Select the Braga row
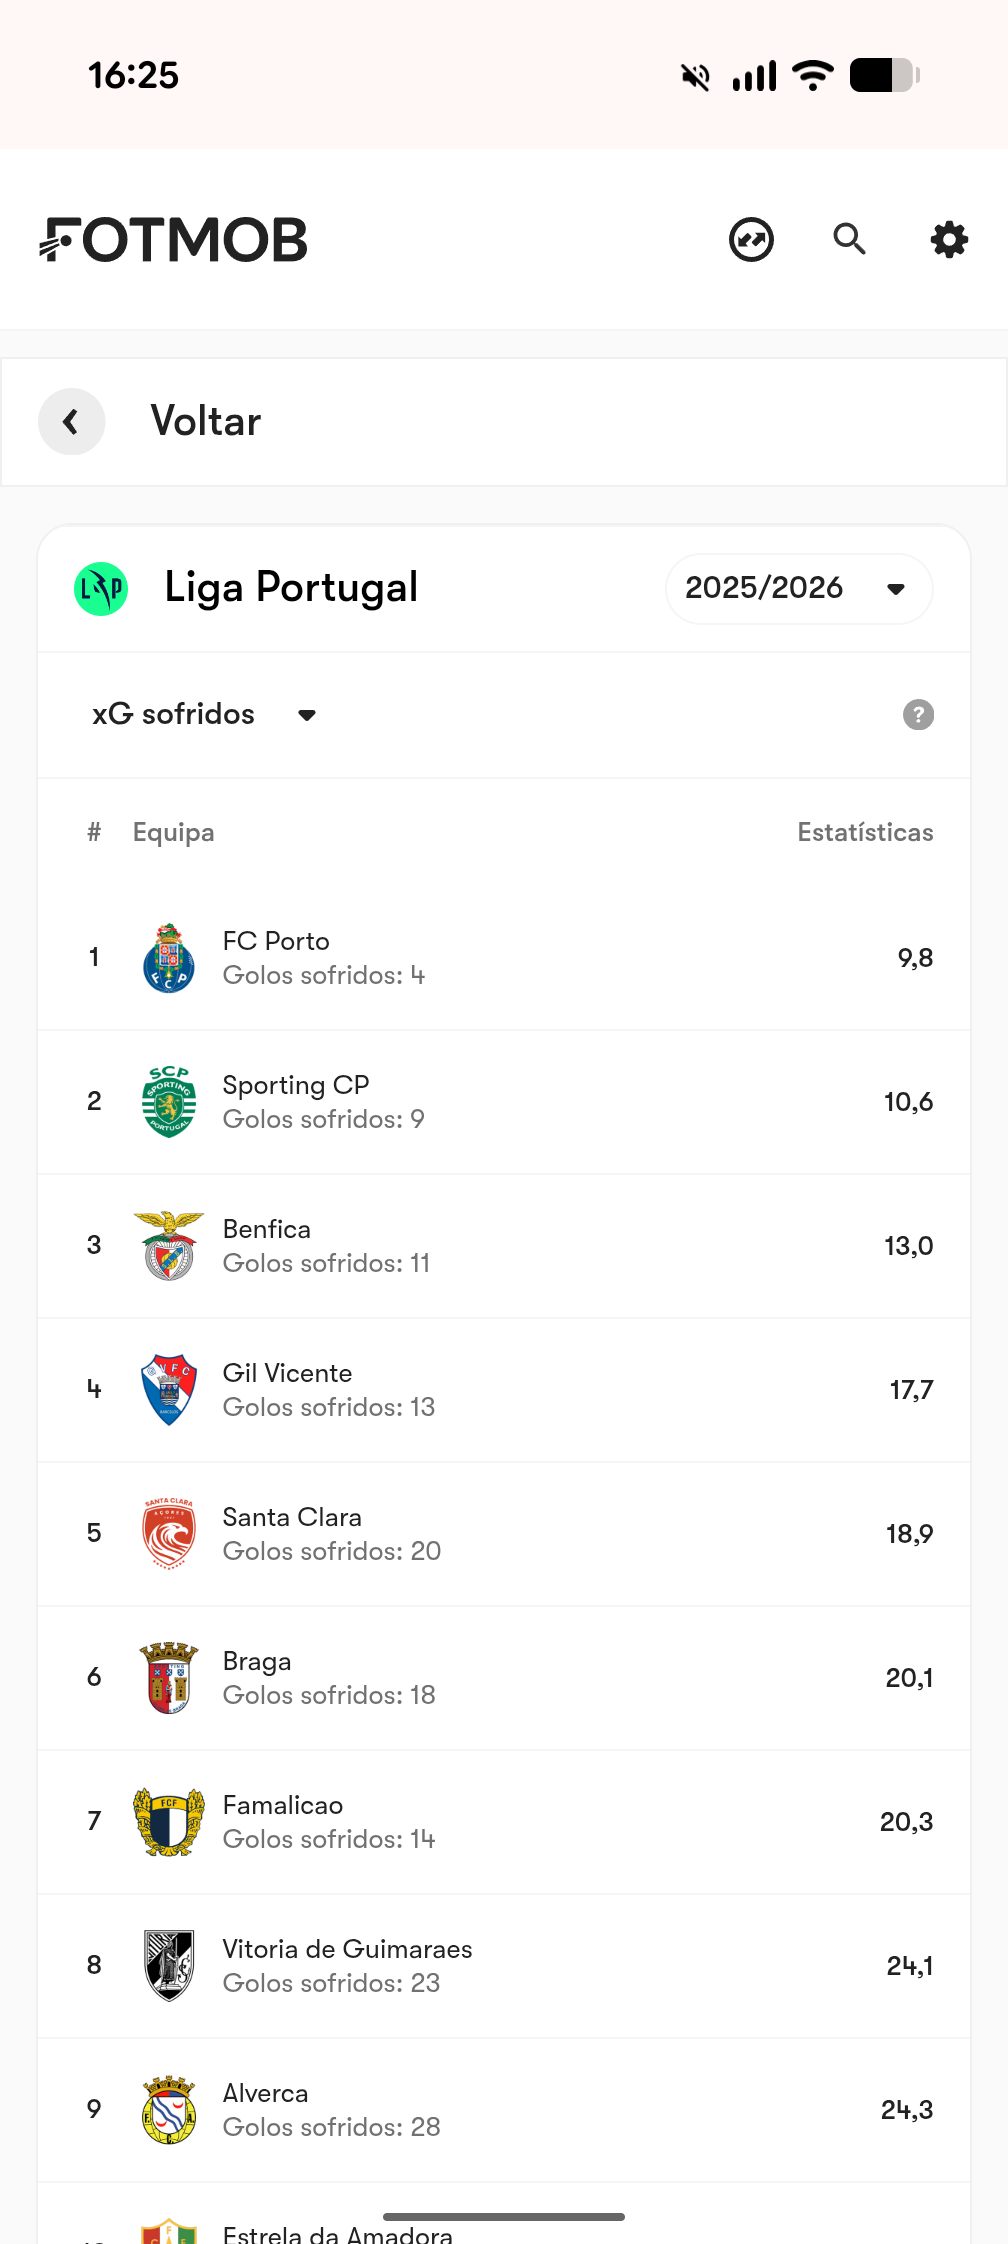 pos(504,1678)
